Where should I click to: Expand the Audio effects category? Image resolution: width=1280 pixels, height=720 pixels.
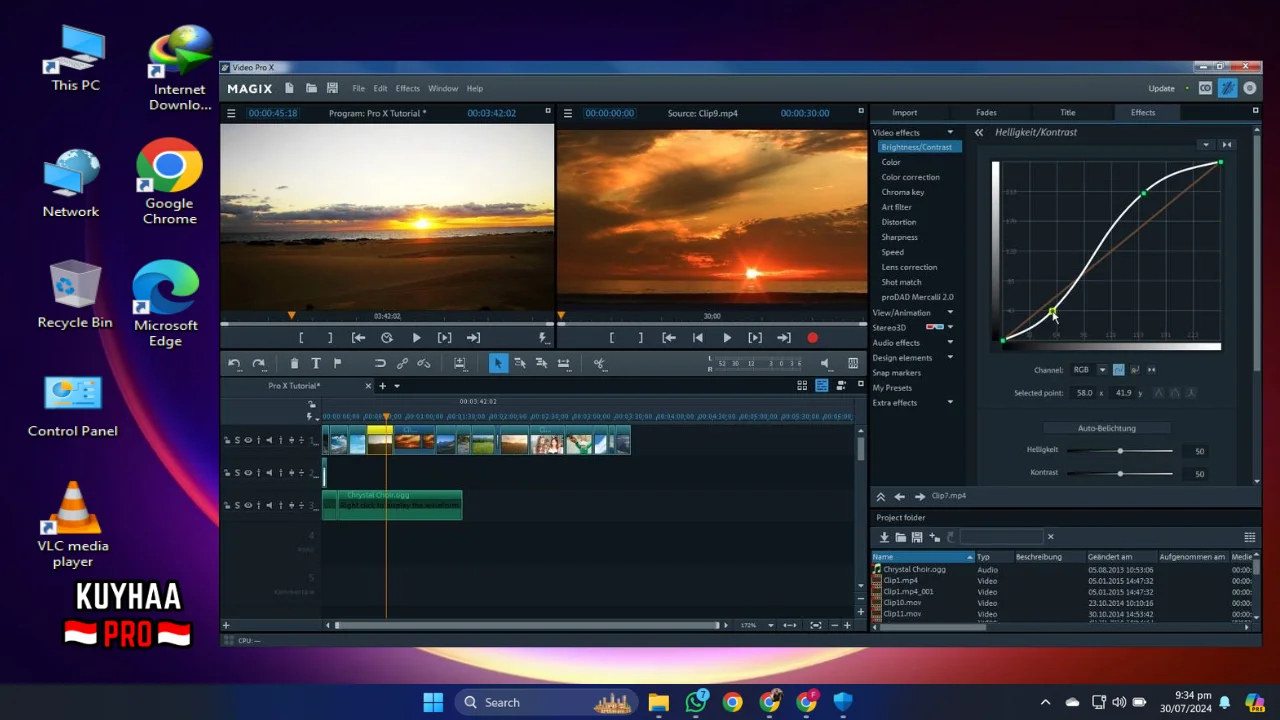pyautogui.click(x=950, y=342)
